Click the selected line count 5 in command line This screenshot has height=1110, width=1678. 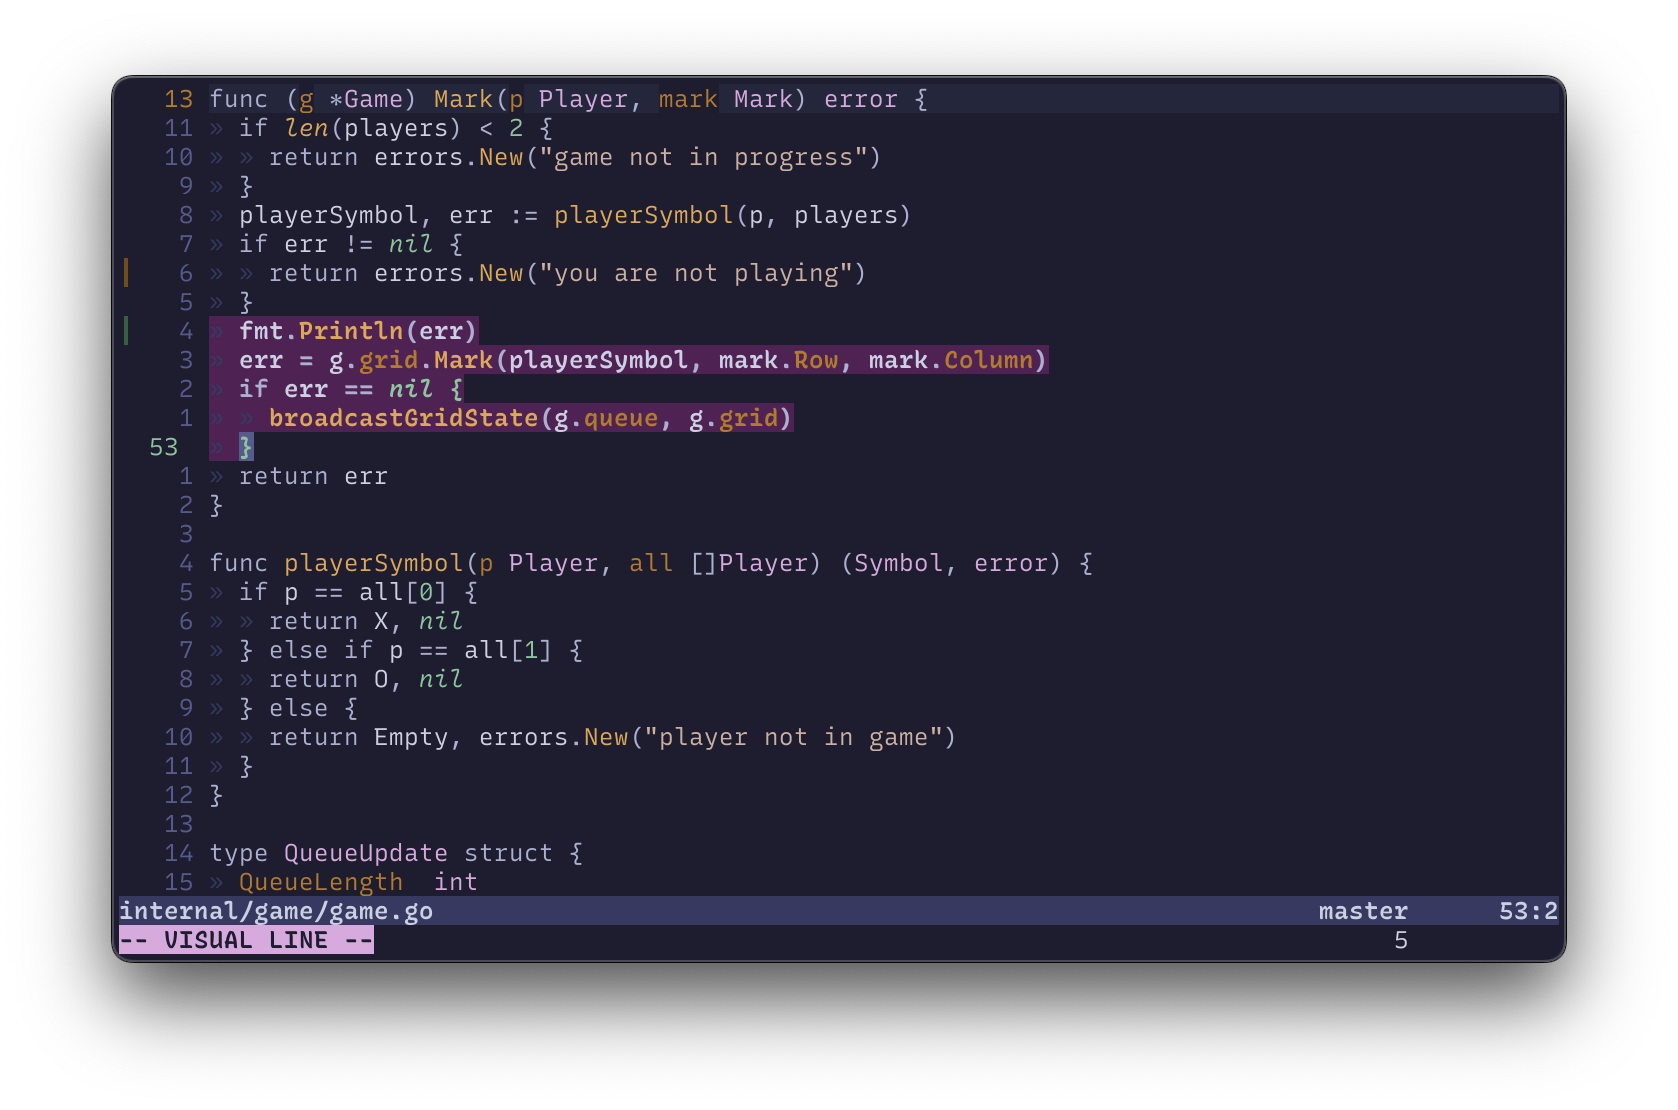(x=1401, y=940)
